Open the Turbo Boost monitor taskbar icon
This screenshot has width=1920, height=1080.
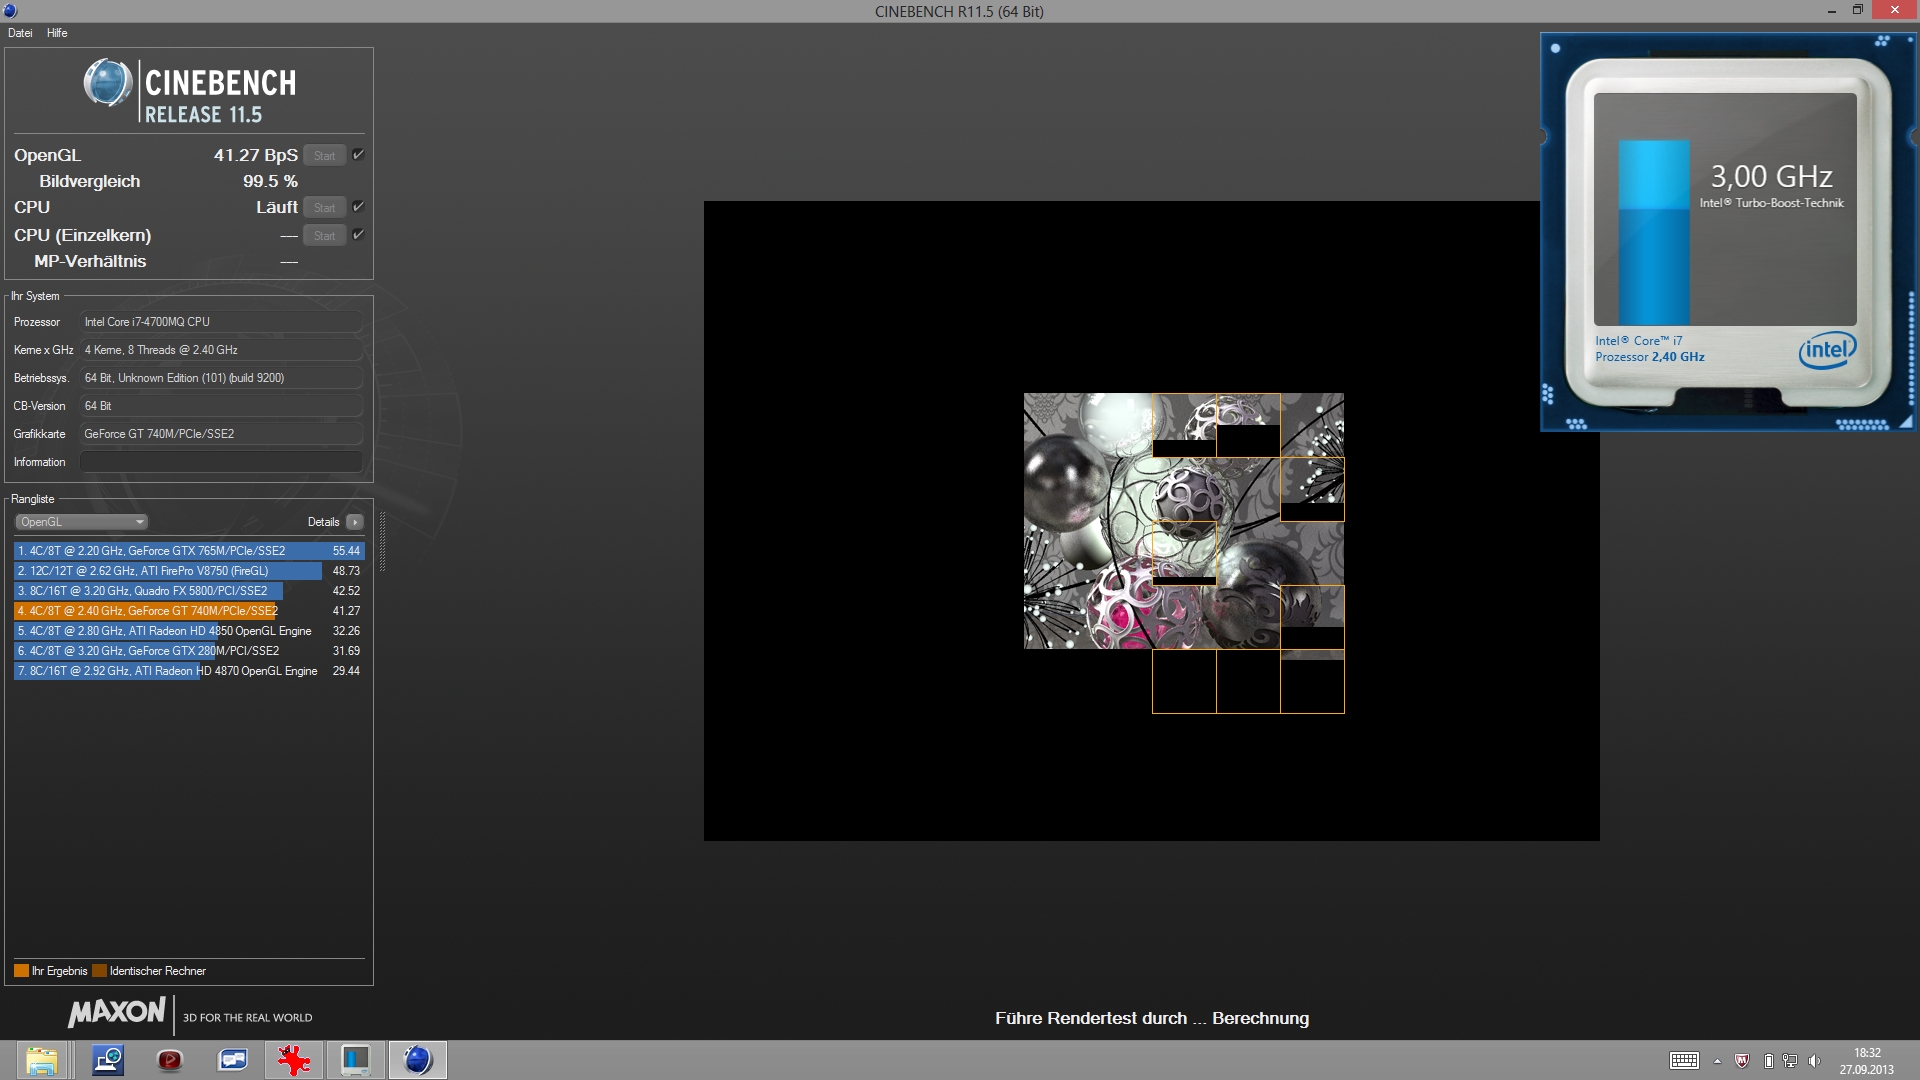(x=355, y=1060)
